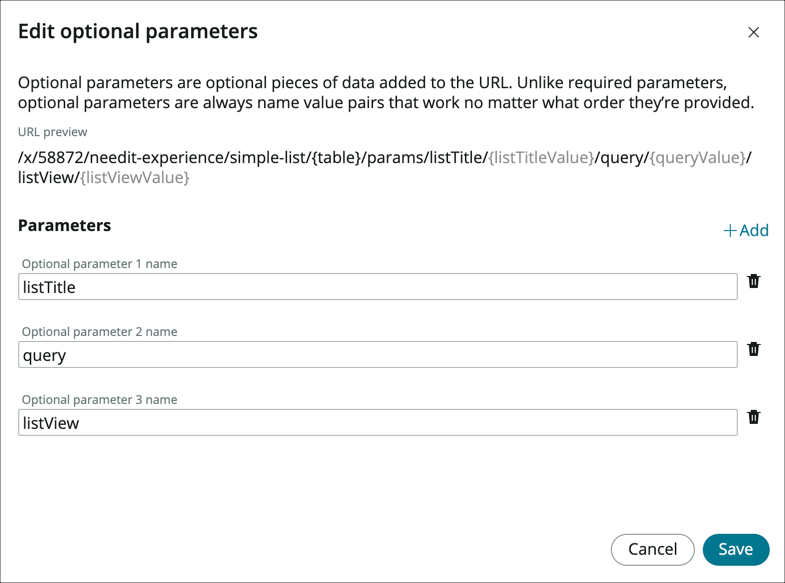Click the {listTitleValue} placeholder in URL preview

click(541, 158)
